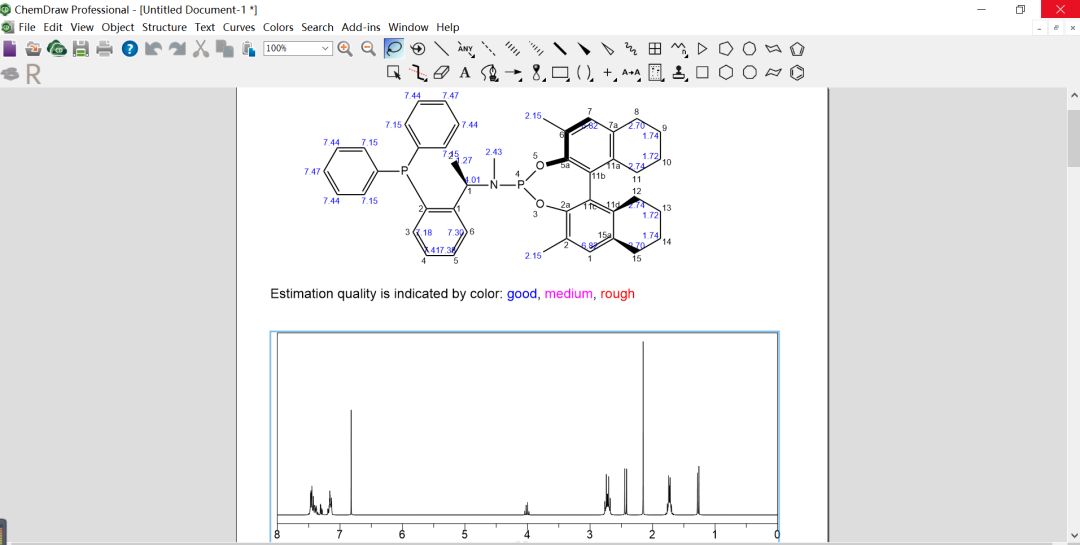This screenshot has width=1080, height=545.
Task: Select the Lasso tool
Action: (394, 49)
